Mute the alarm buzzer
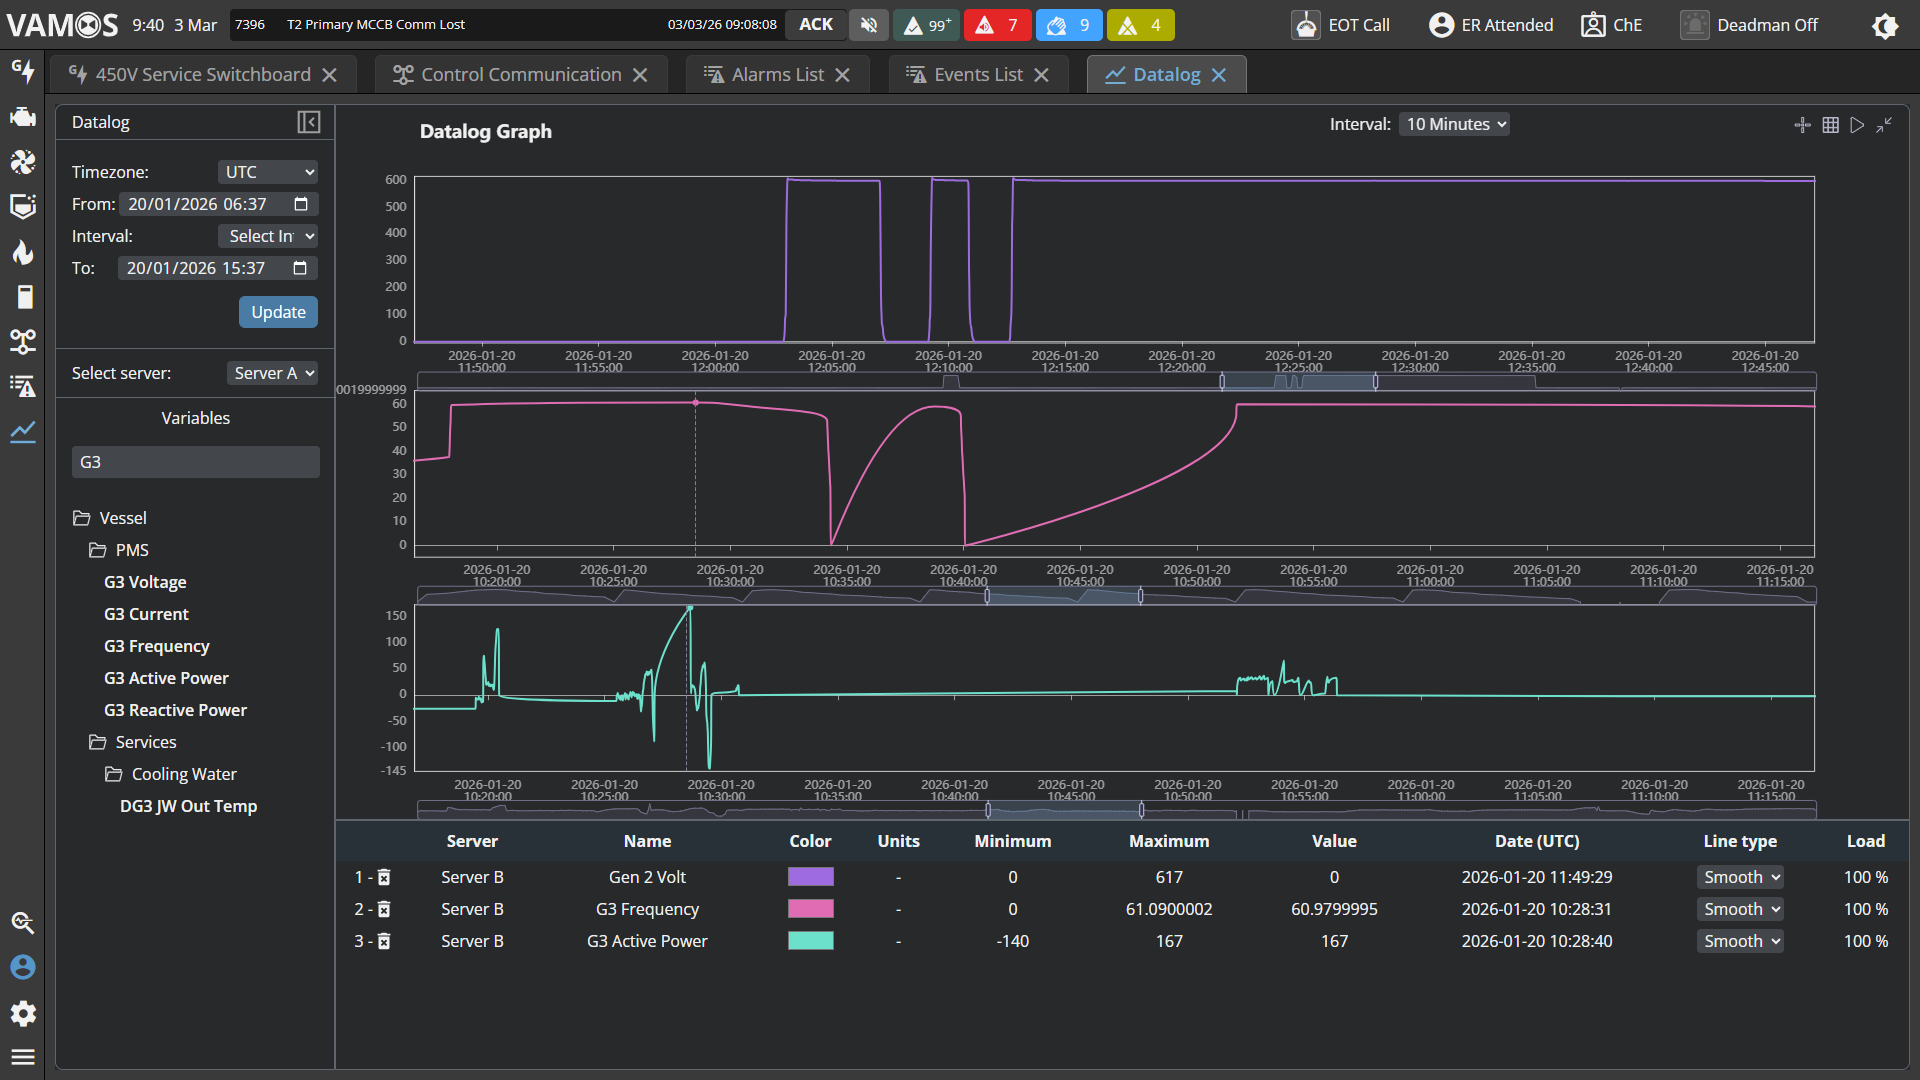 (869, 25)
